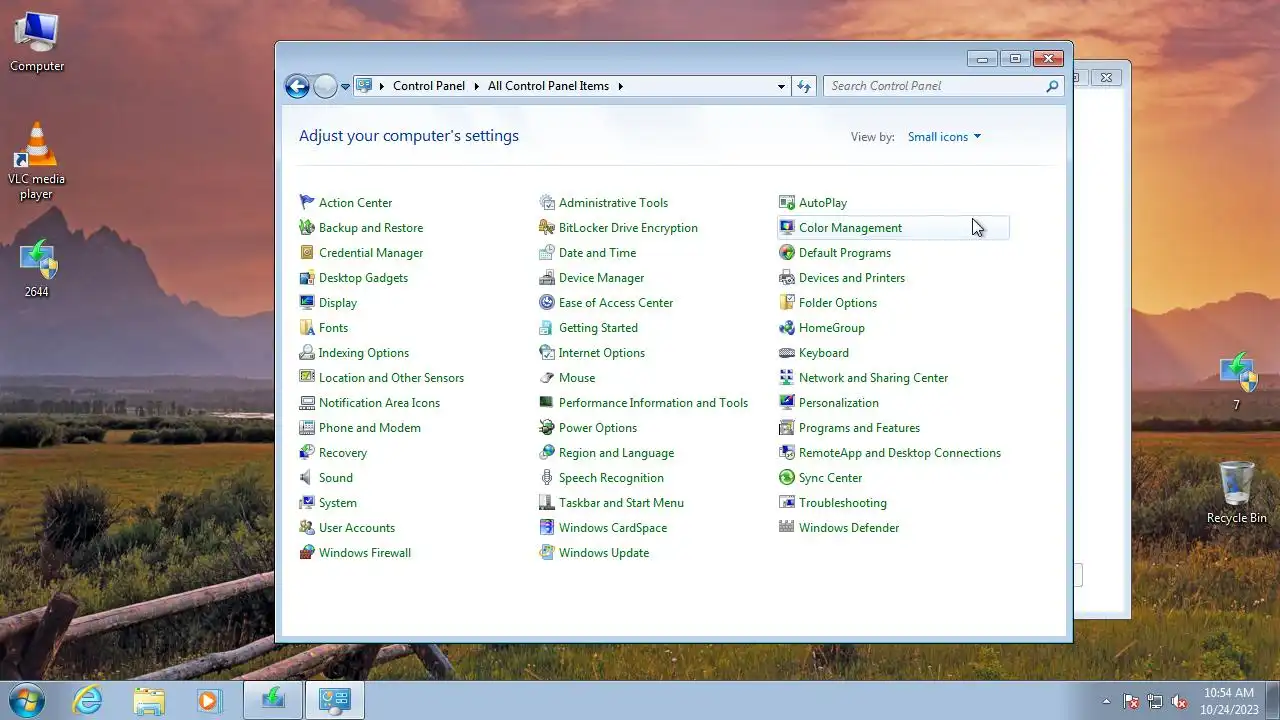Click the Ease of Access Center icon

[547, 302]
